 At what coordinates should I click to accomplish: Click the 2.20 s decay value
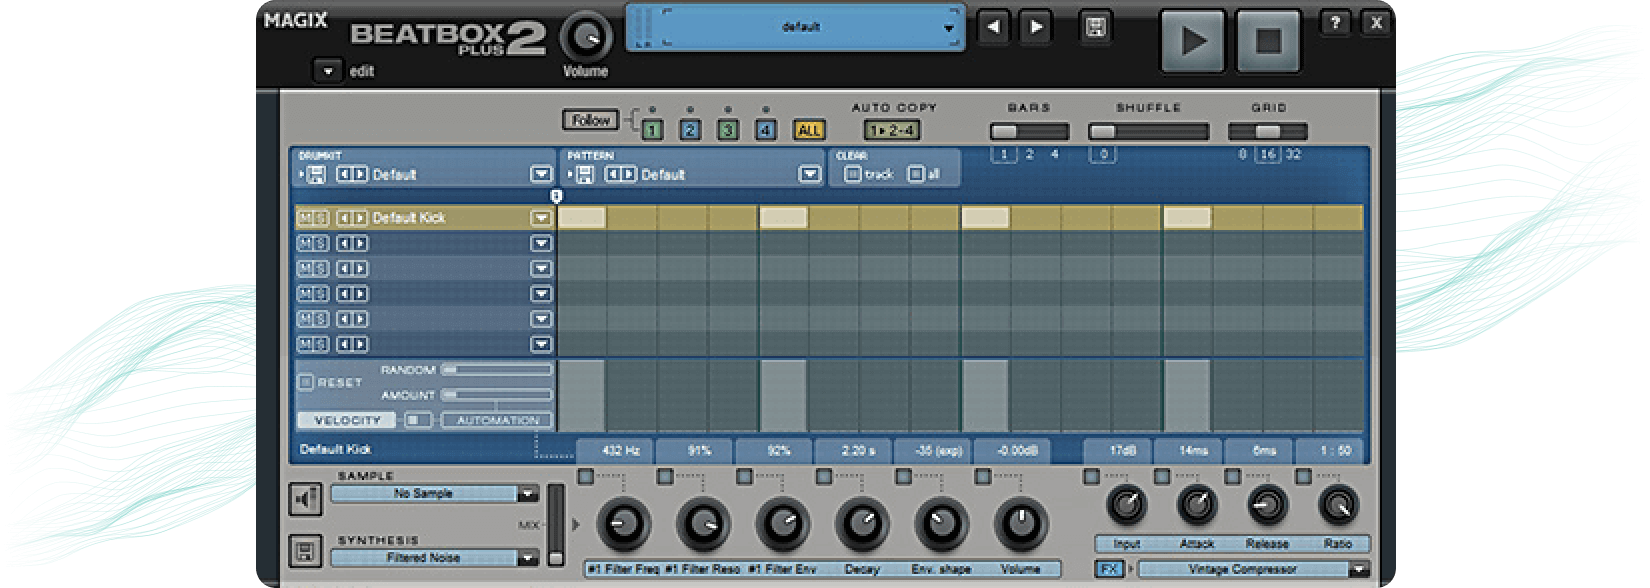[x=854, y=451]
